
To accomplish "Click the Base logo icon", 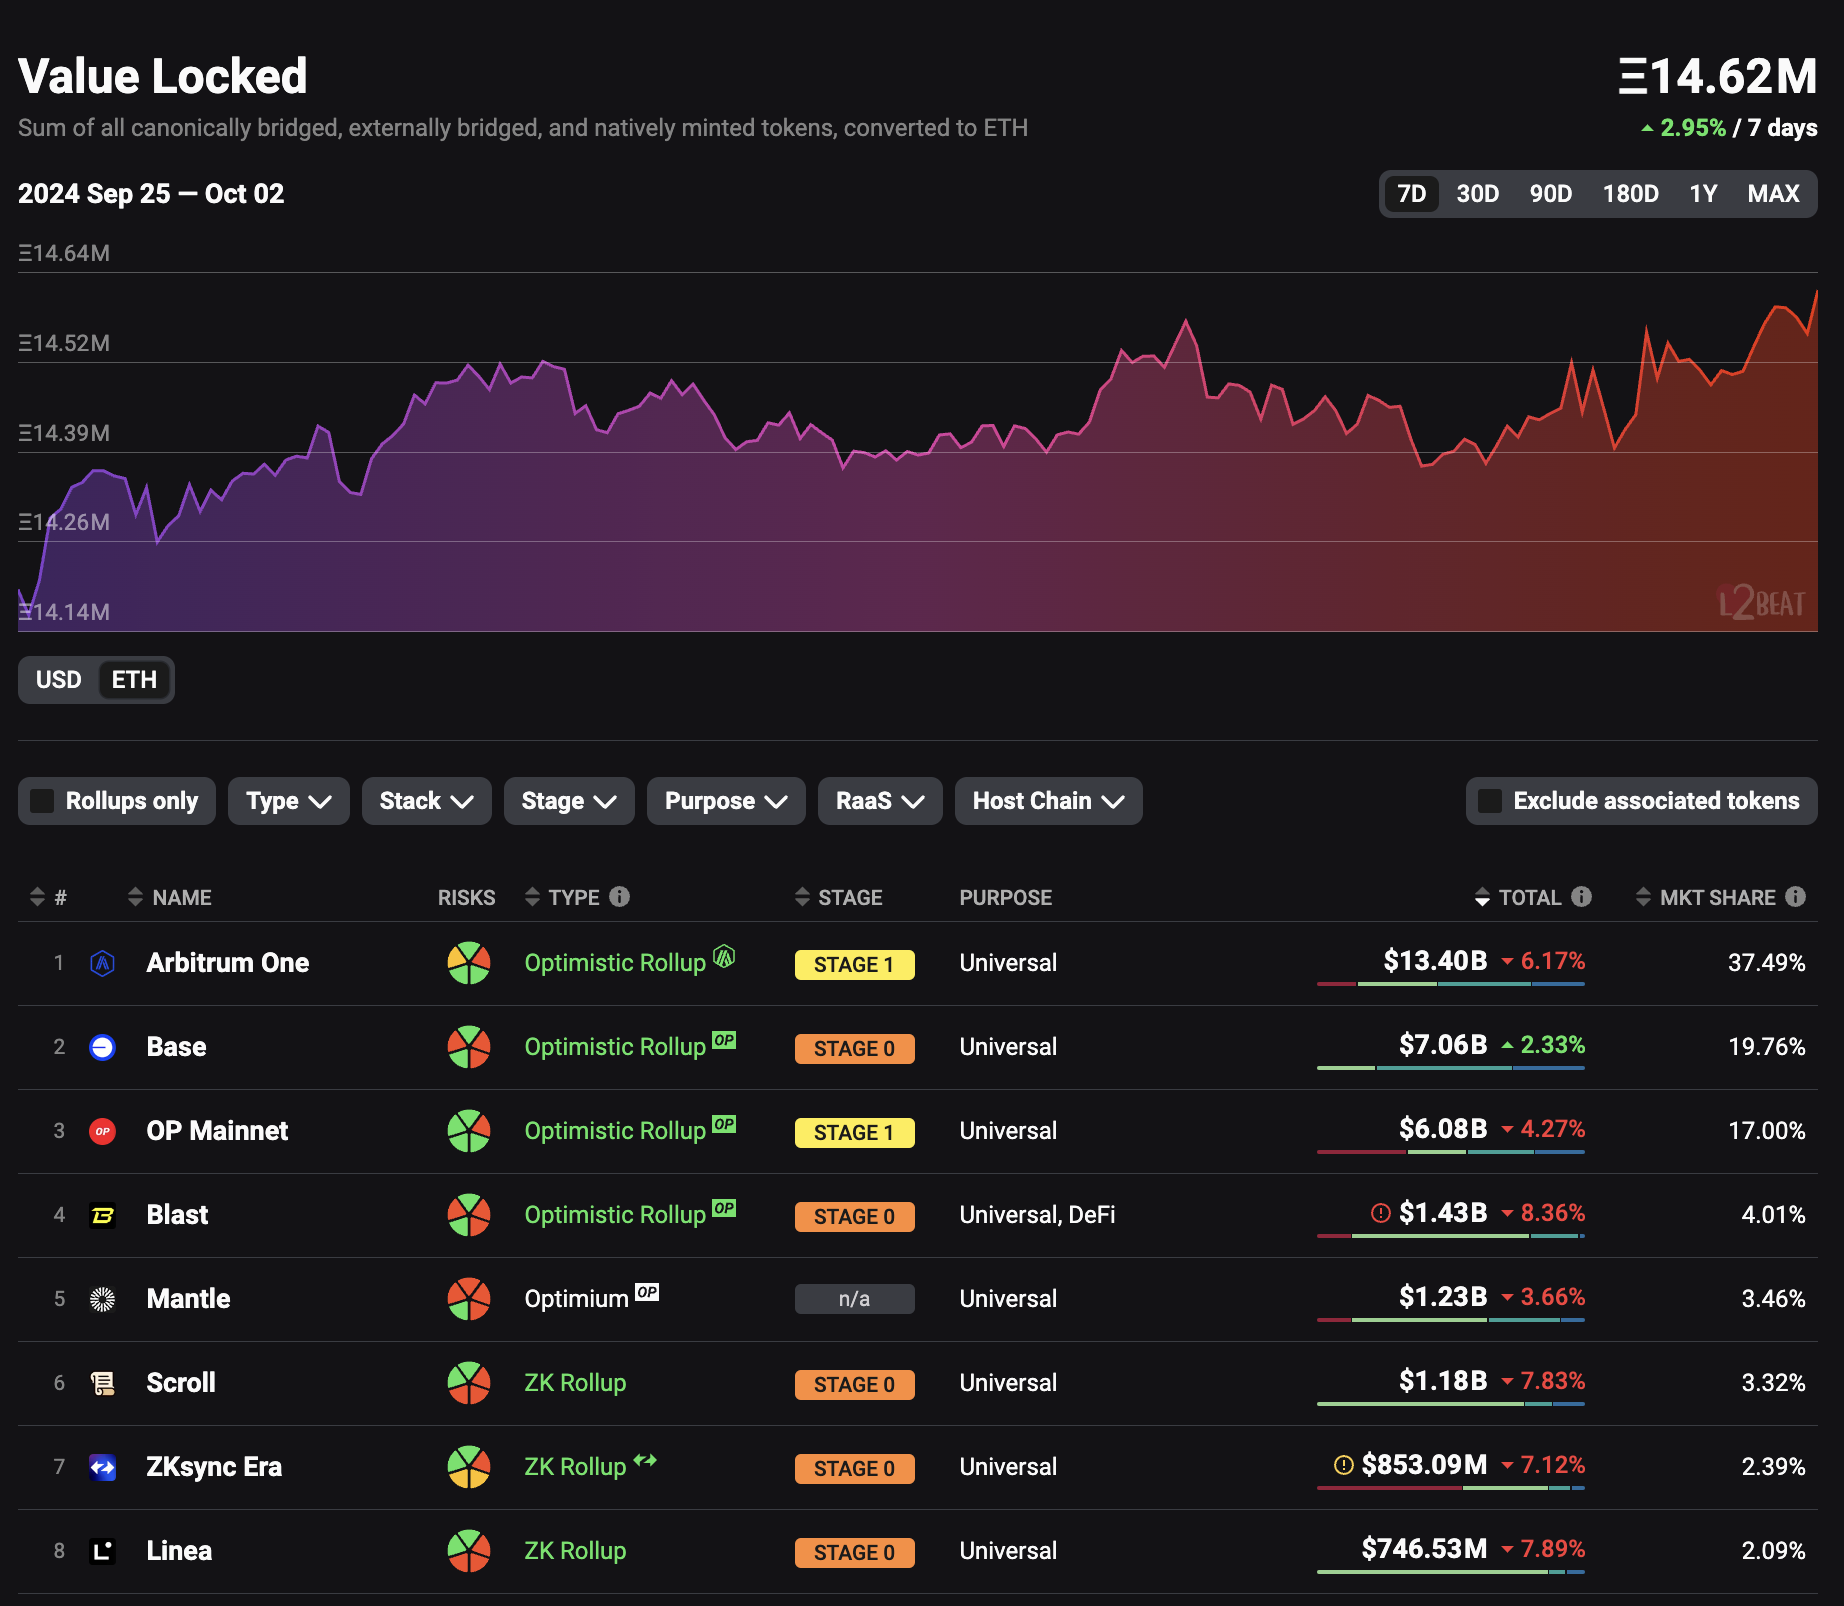I will 102,1047.
